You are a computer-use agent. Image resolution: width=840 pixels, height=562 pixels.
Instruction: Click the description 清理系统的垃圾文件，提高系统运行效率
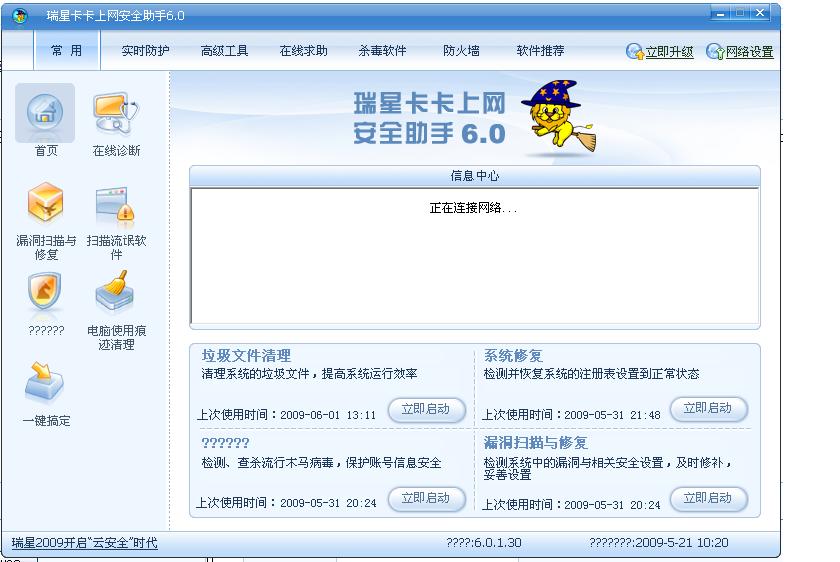(309, 373)
